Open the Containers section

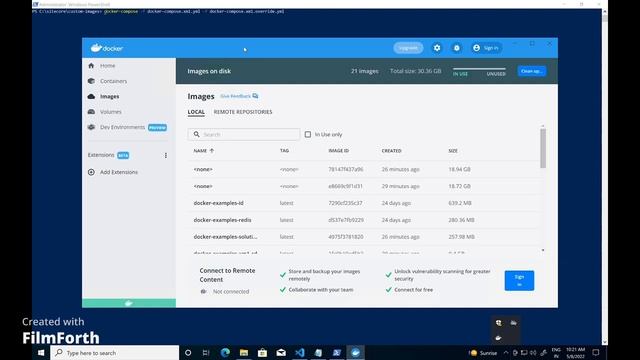pos(113,81)
